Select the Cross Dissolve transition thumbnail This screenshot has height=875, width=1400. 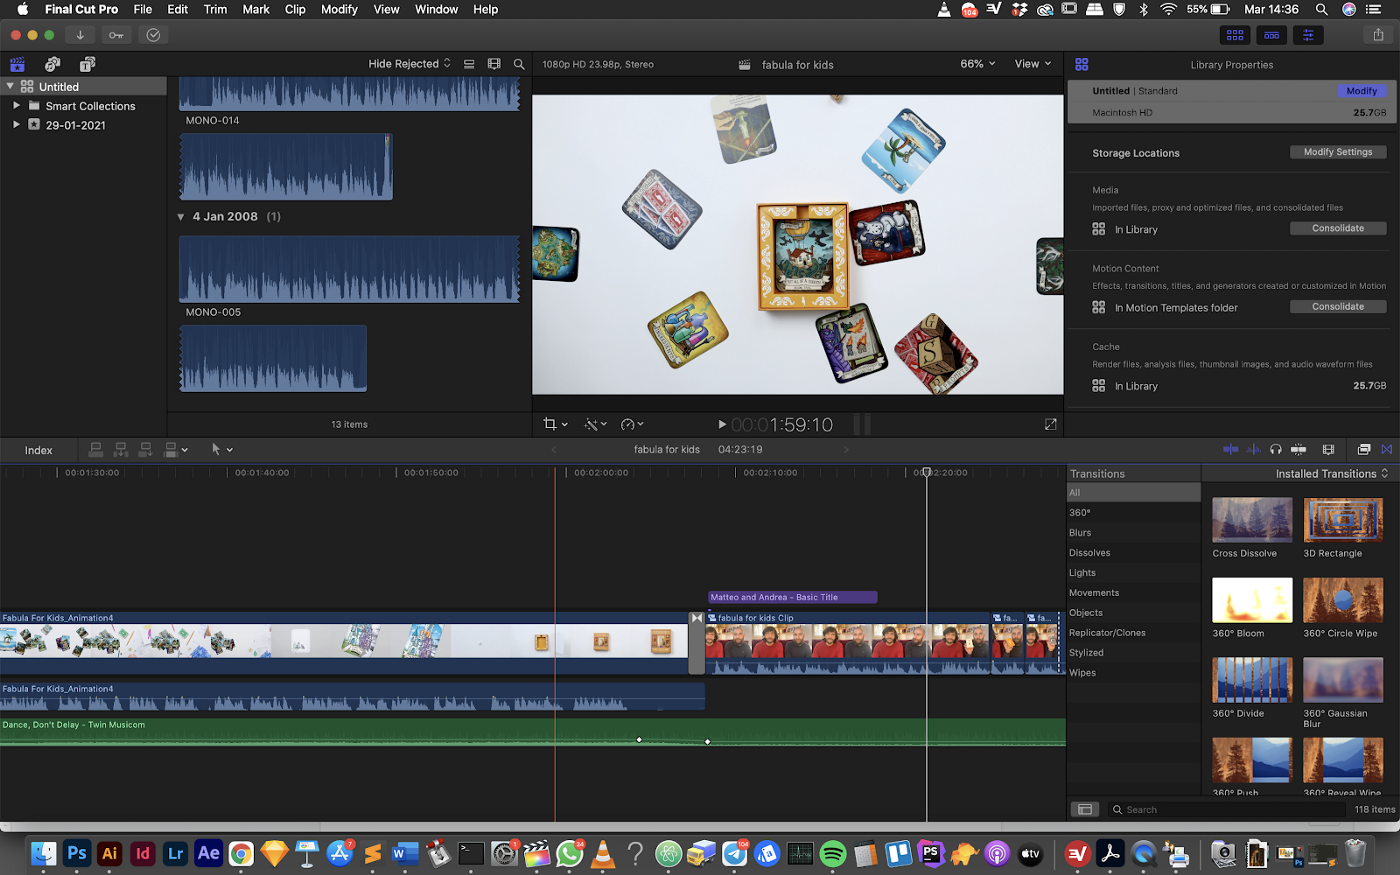(x=1252, y=520)
